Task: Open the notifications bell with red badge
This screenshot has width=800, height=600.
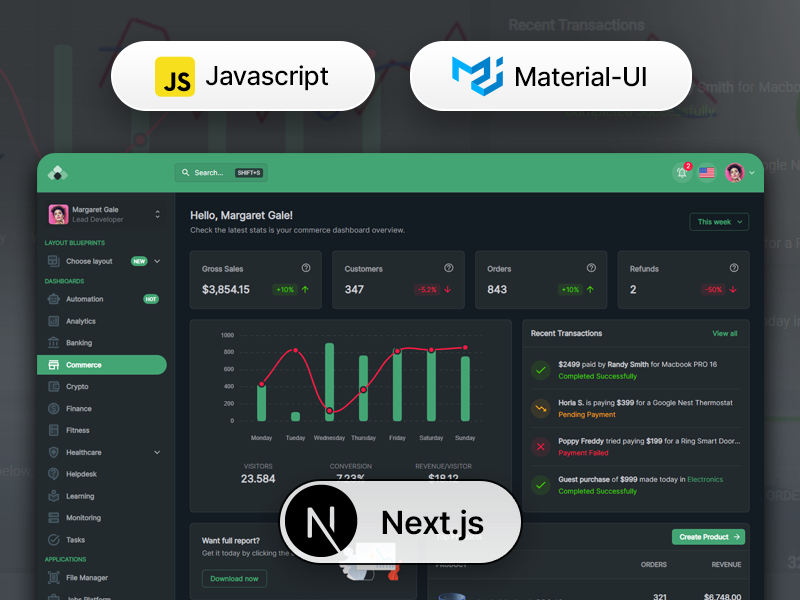Action: [682, 172]
